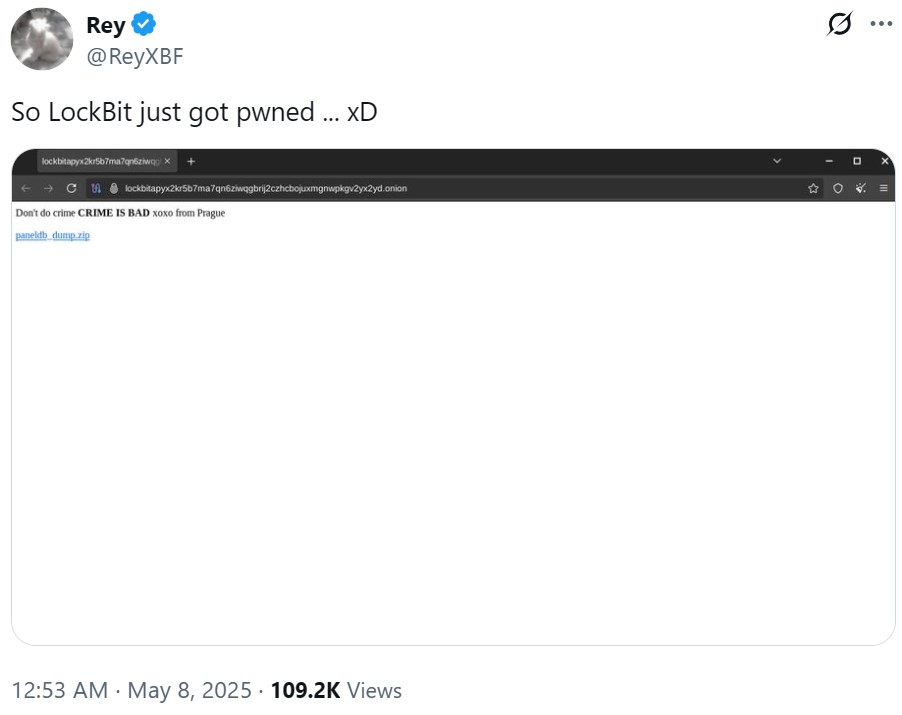The height and width of the screenshot is (715, 902).
Task: Open the tweet's three-dot more menu
Action: point(881,25)
